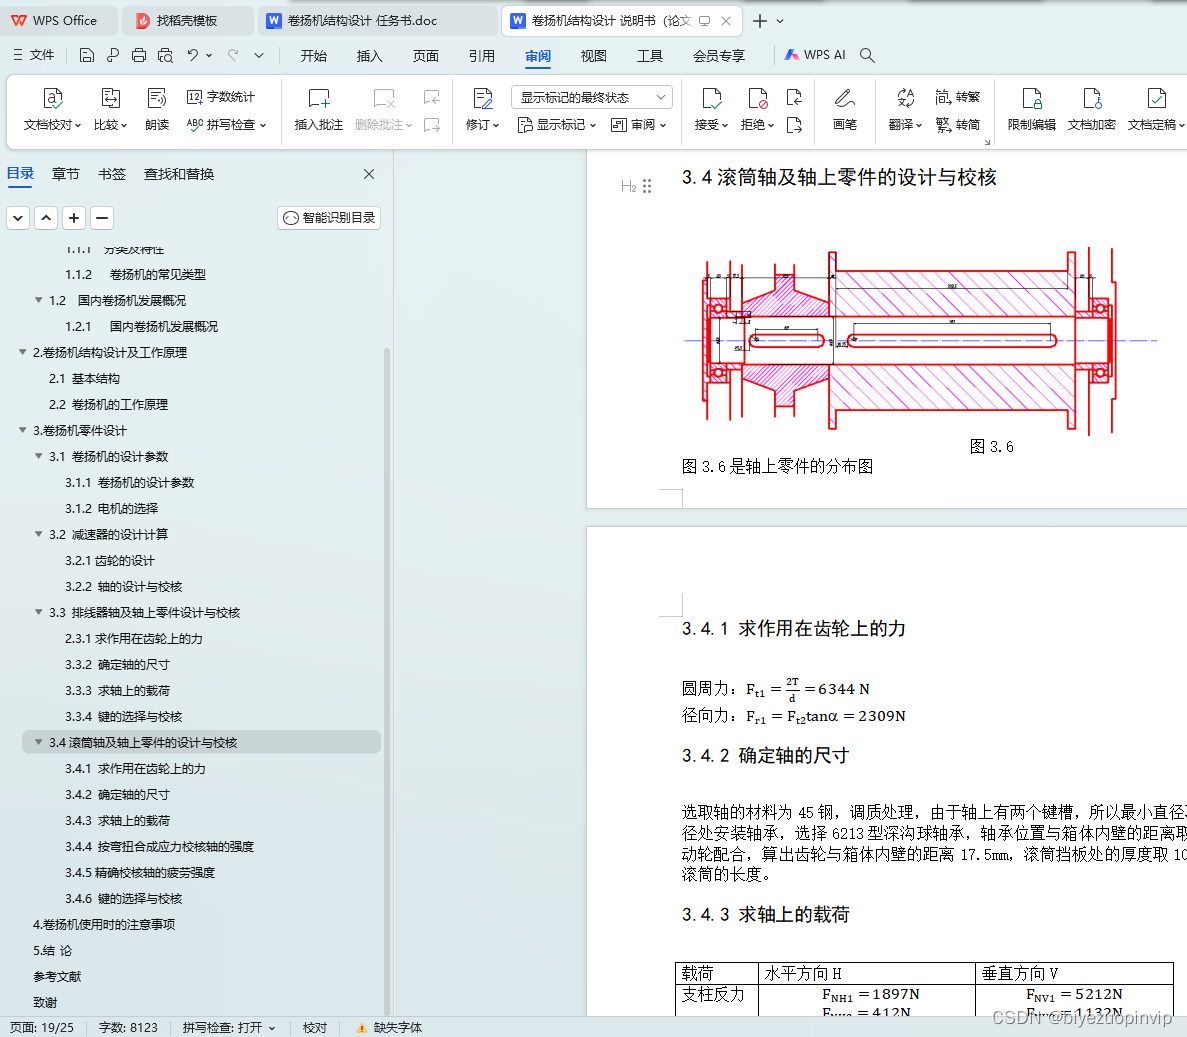This screenshot has width=1187, height=1037.
Task: Click the WPS AI button
Action: click(815, 55)
